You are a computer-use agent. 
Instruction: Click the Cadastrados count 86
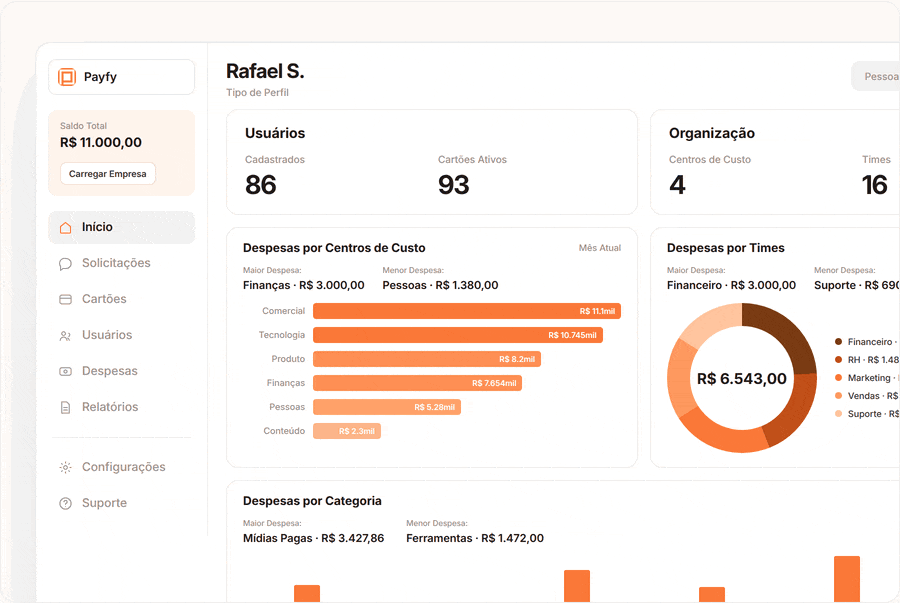coord(261,185)
